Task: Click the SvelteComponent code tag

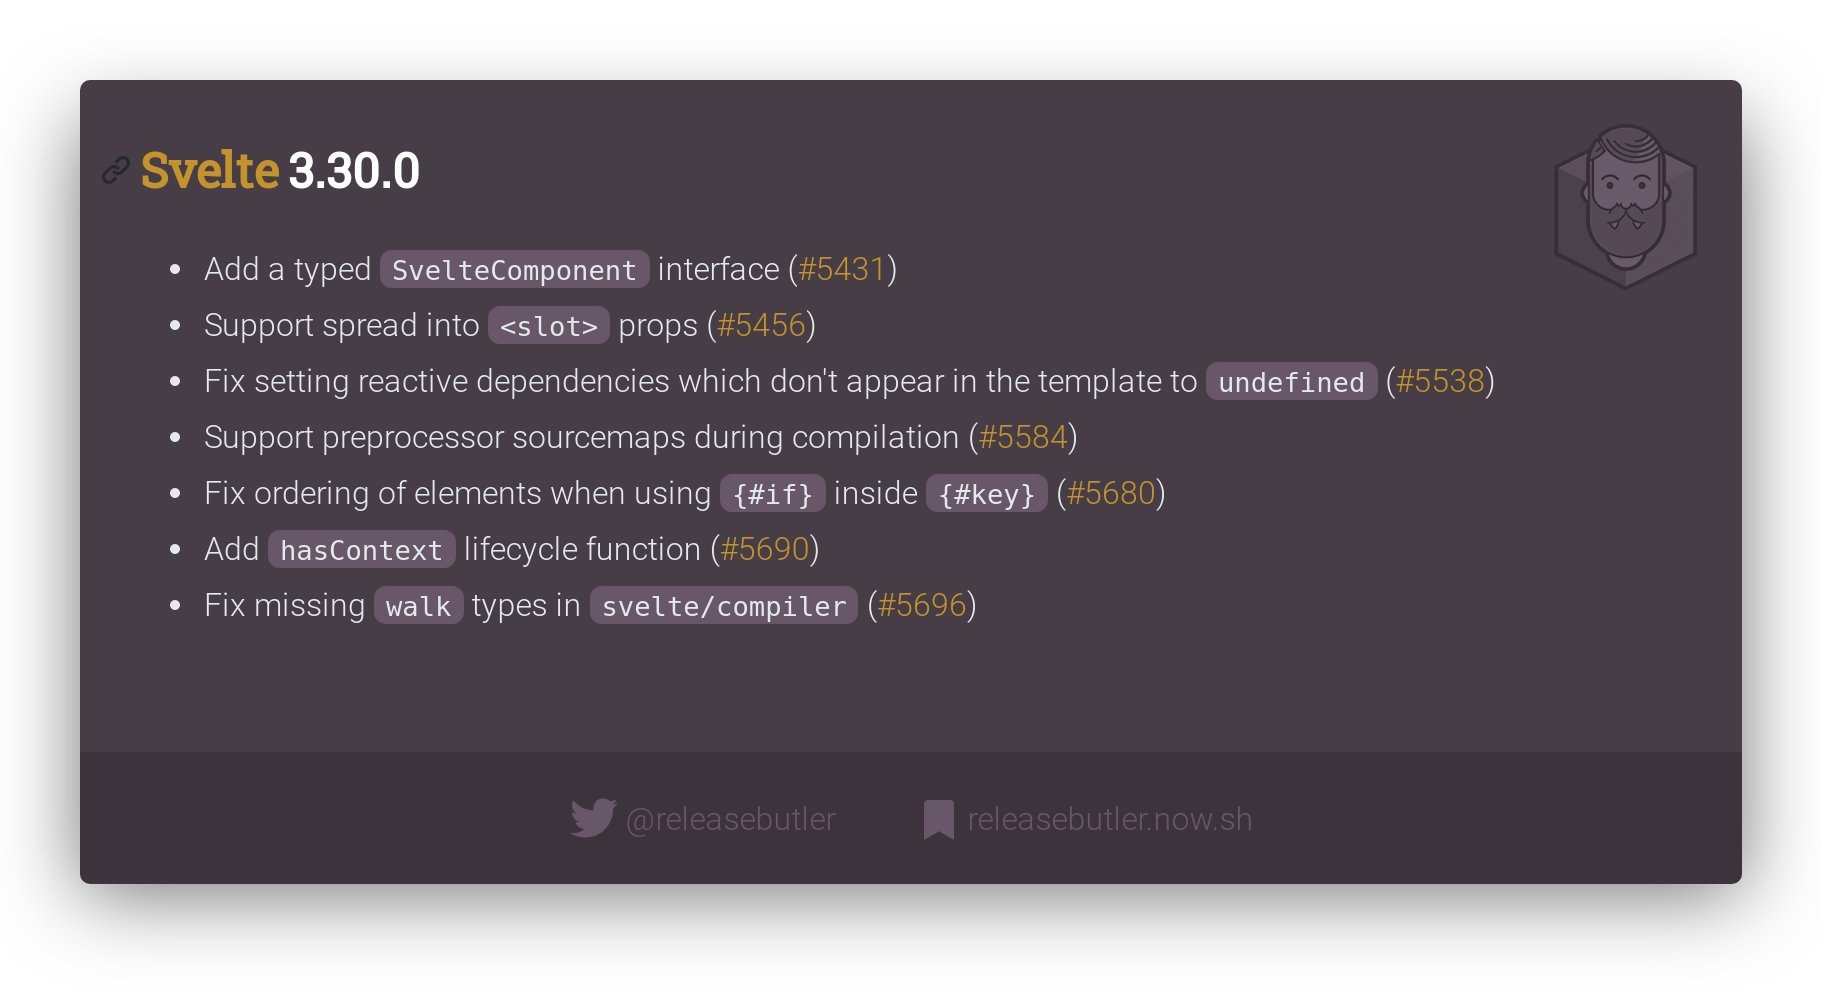Action: click(x=514, y=270)
